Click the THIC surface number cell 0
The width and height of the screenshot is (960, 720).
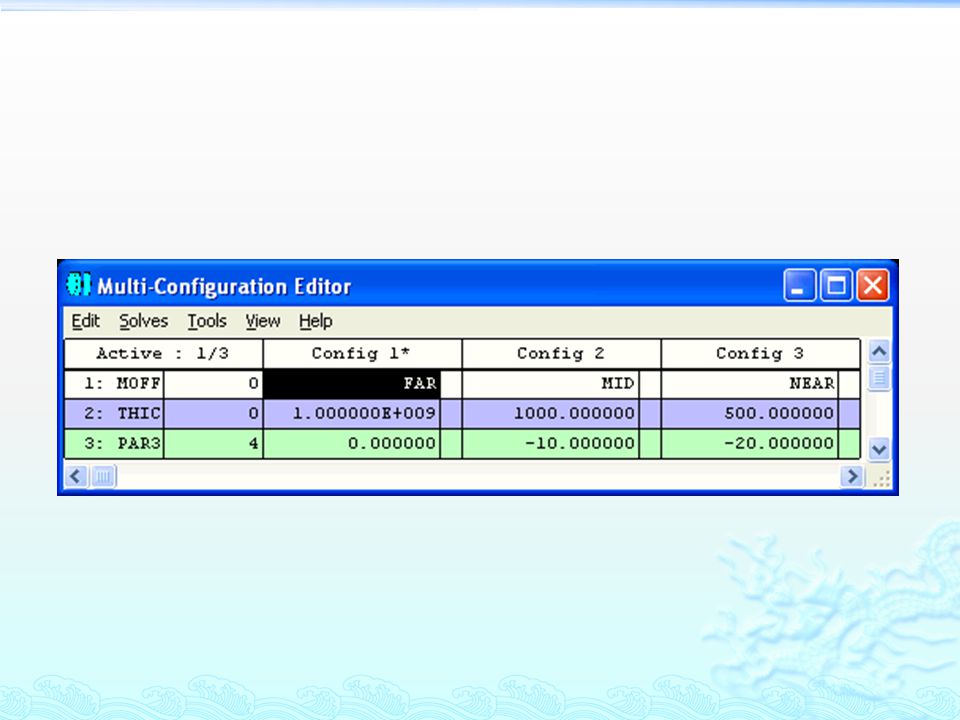213,413
